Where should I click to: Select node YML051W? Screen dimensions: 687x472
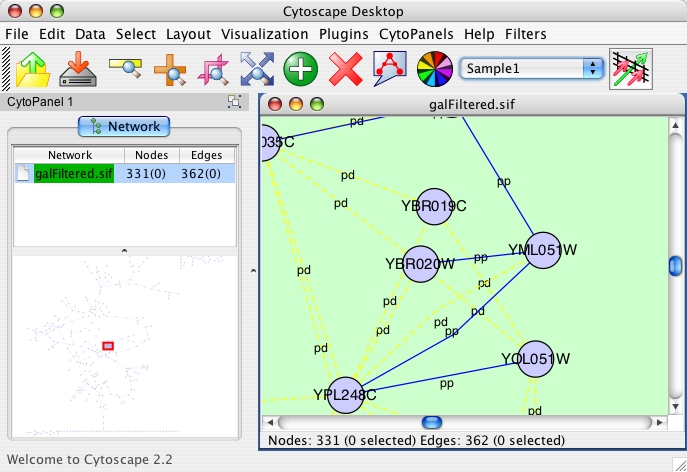tap(542, 250)
